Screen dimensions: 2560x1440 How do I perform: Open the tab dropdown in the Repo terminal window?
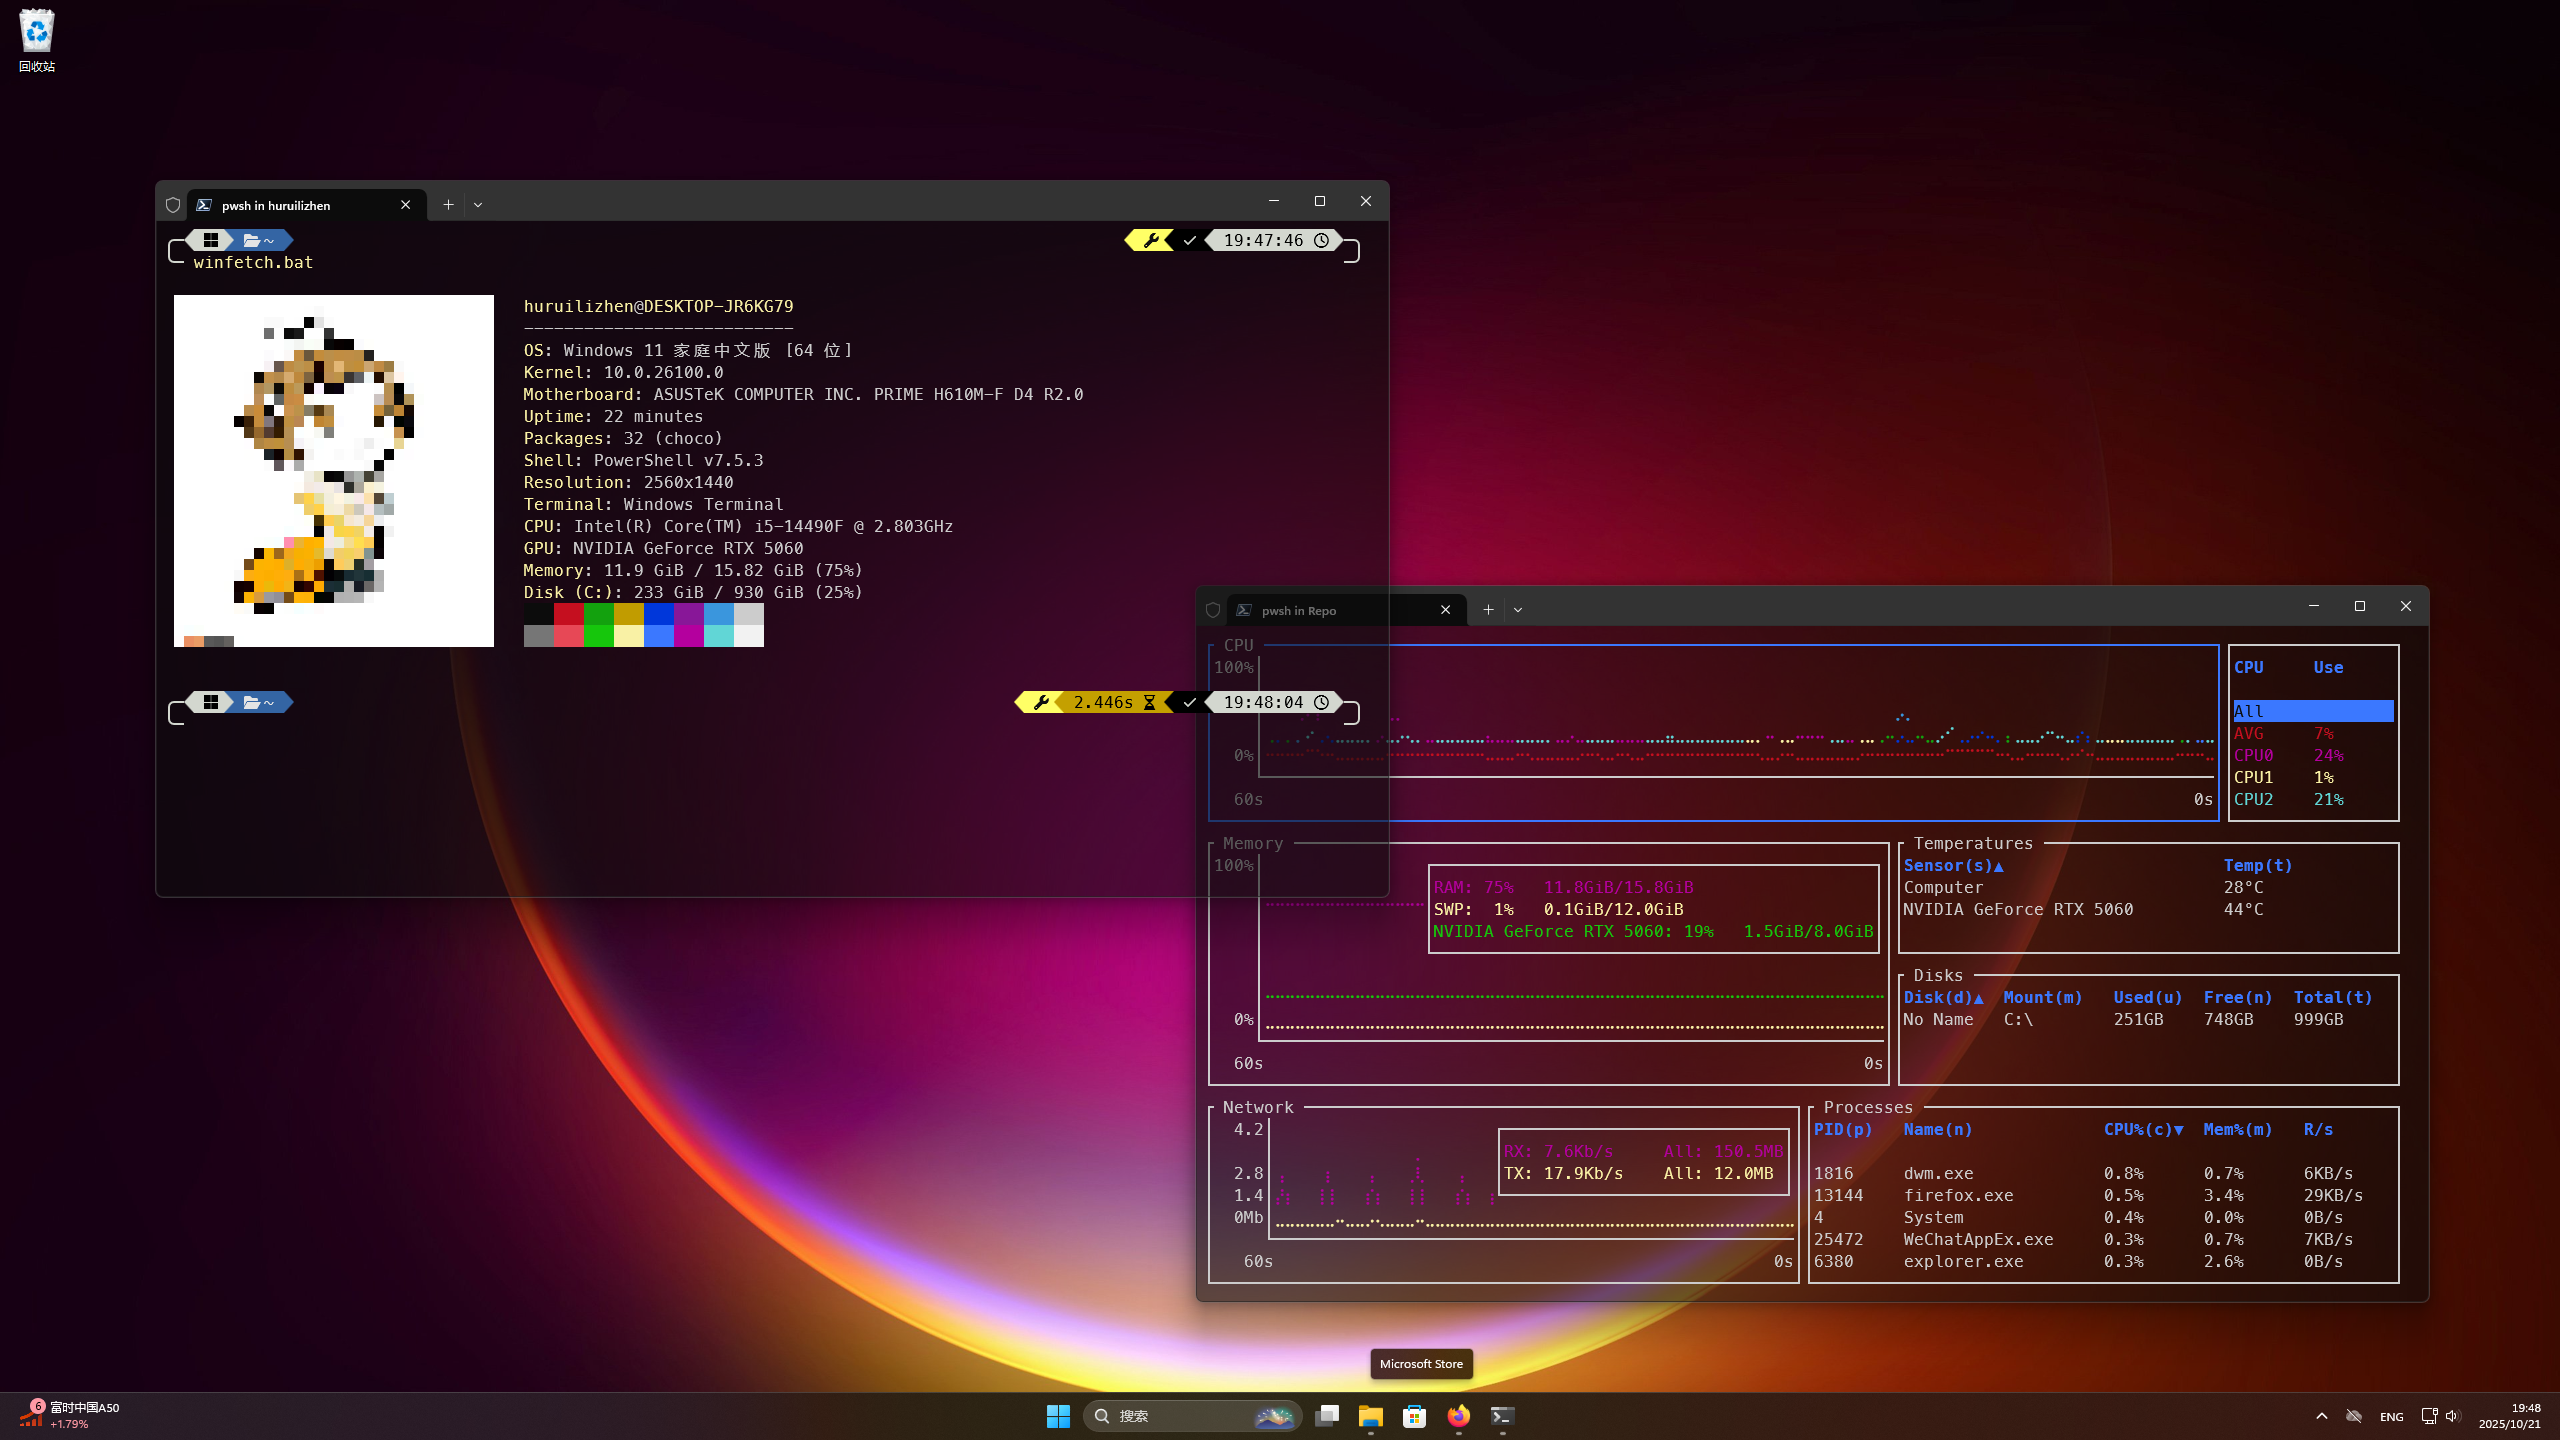pyautogui.click(x=1518, y=609)
